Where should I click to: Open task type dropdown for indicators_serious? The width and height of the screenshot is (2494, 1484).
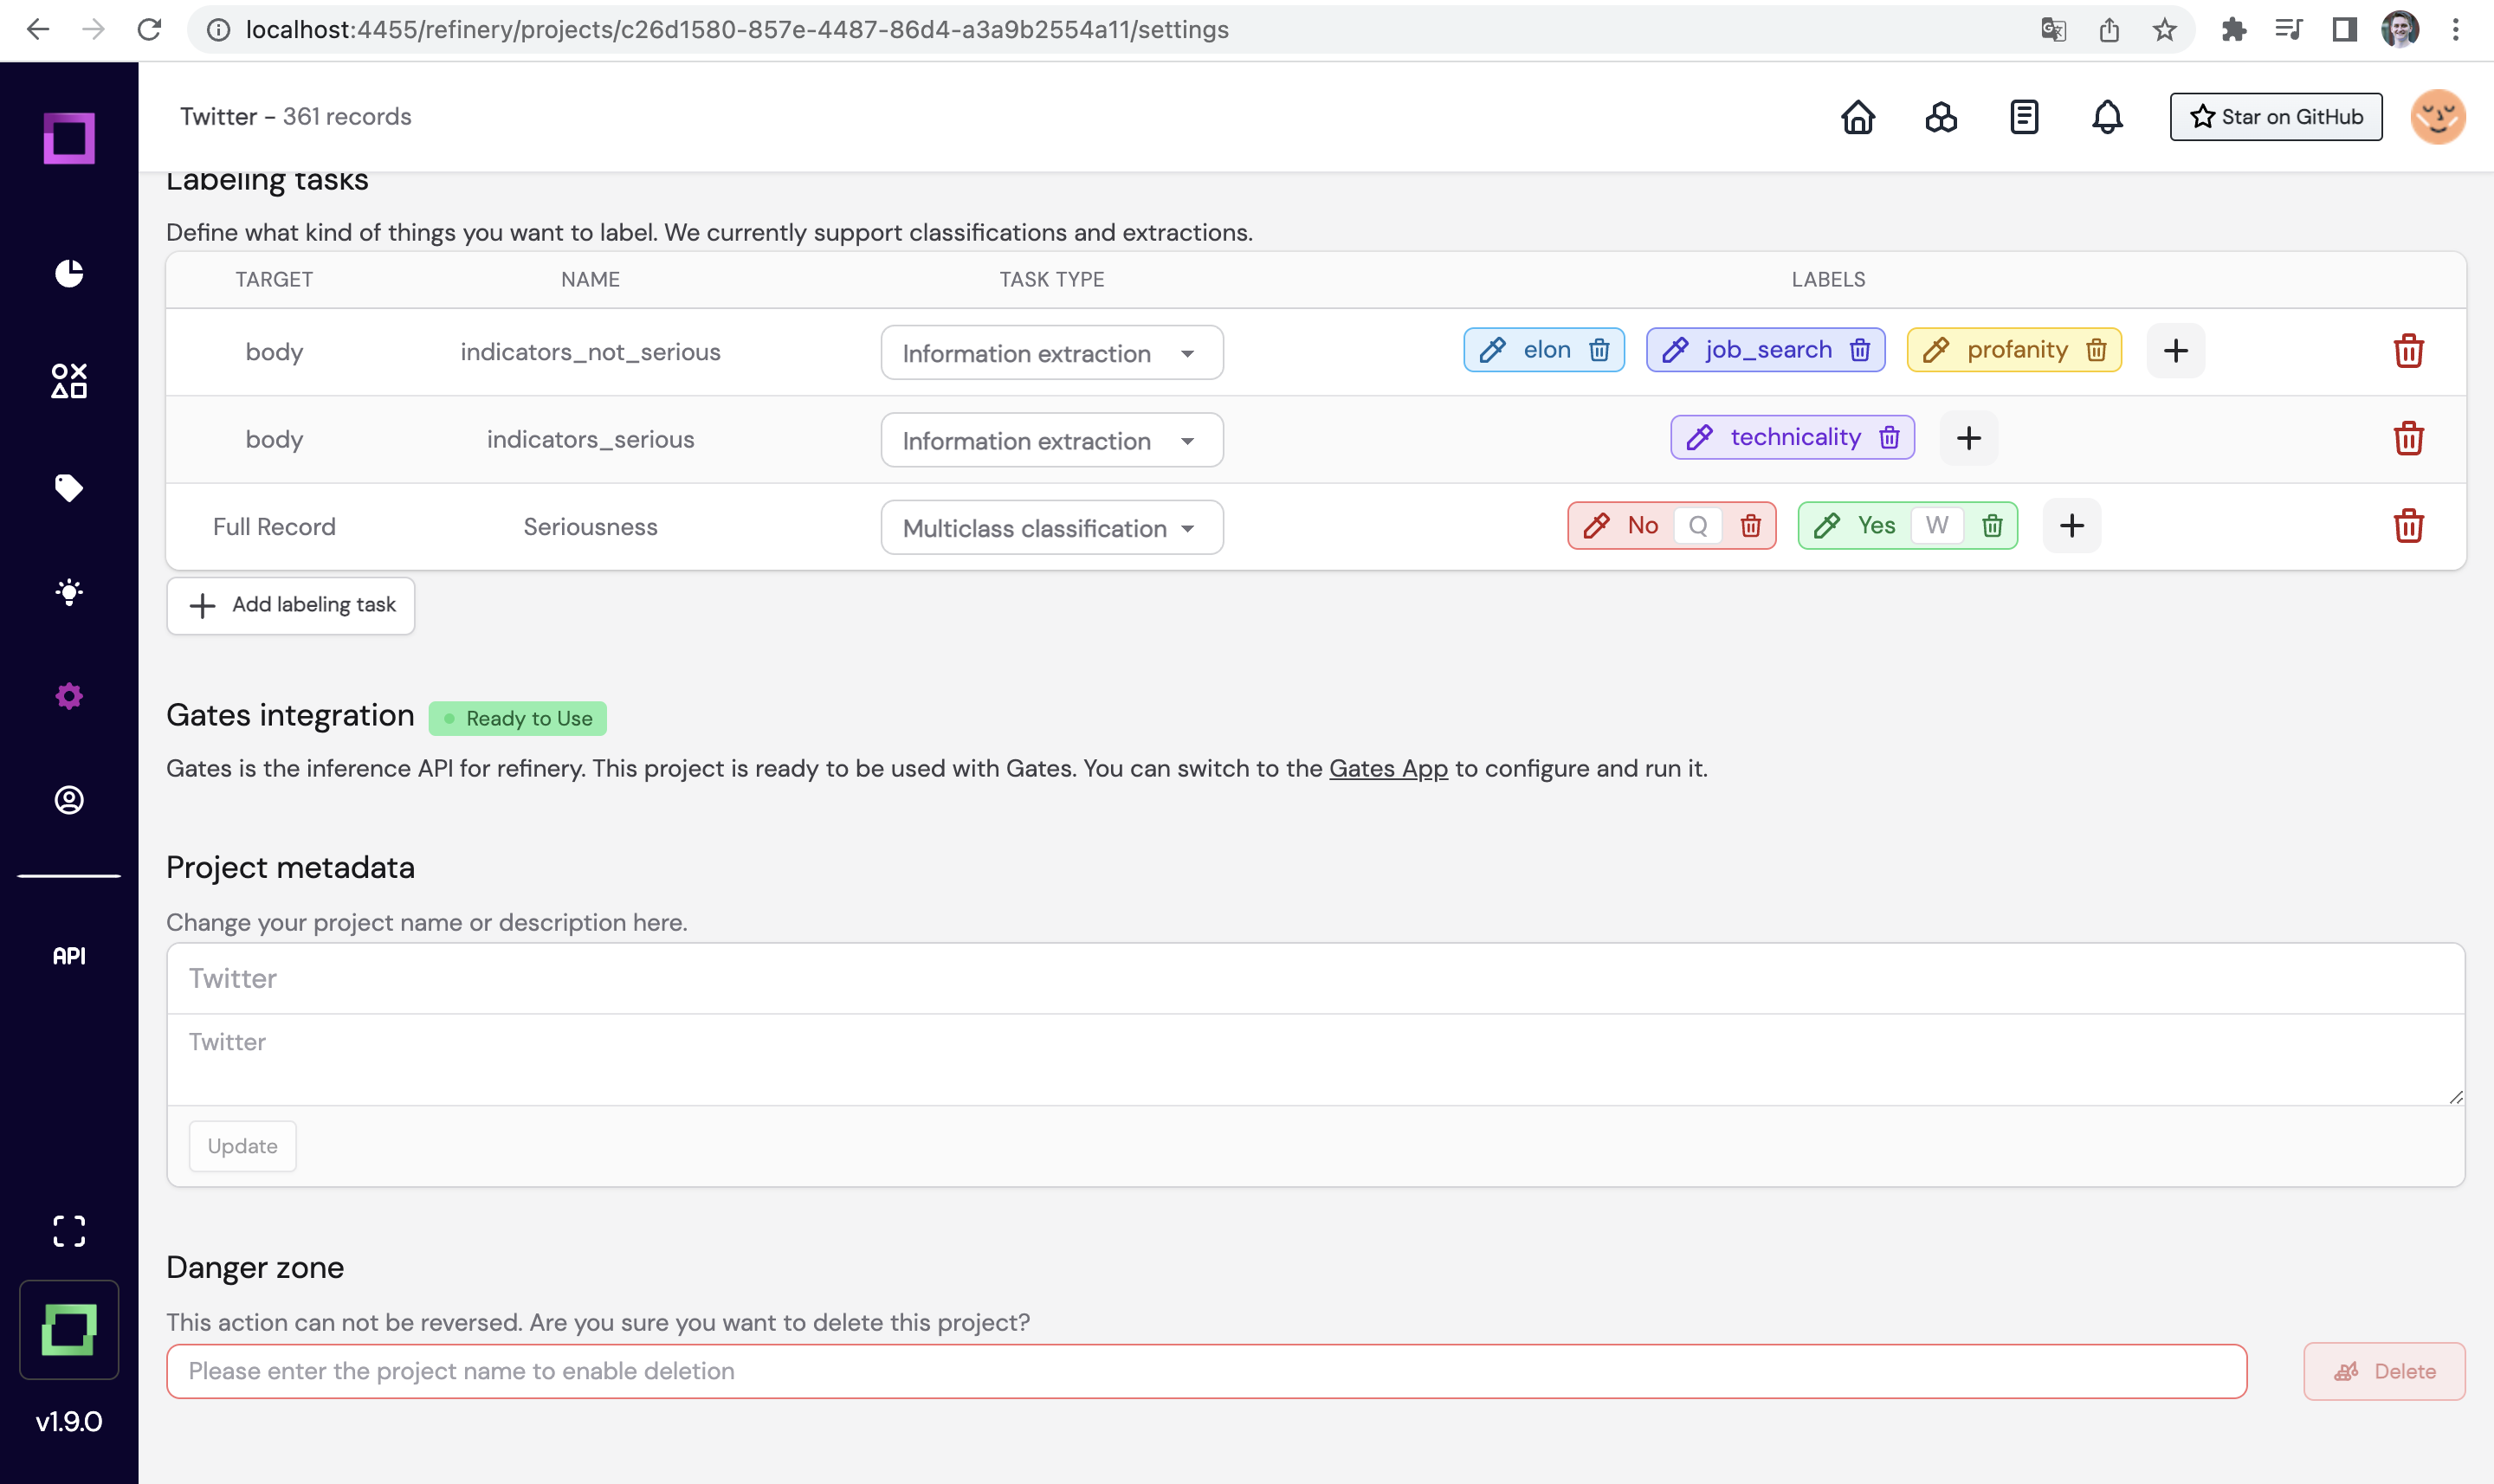(1051, 440)
